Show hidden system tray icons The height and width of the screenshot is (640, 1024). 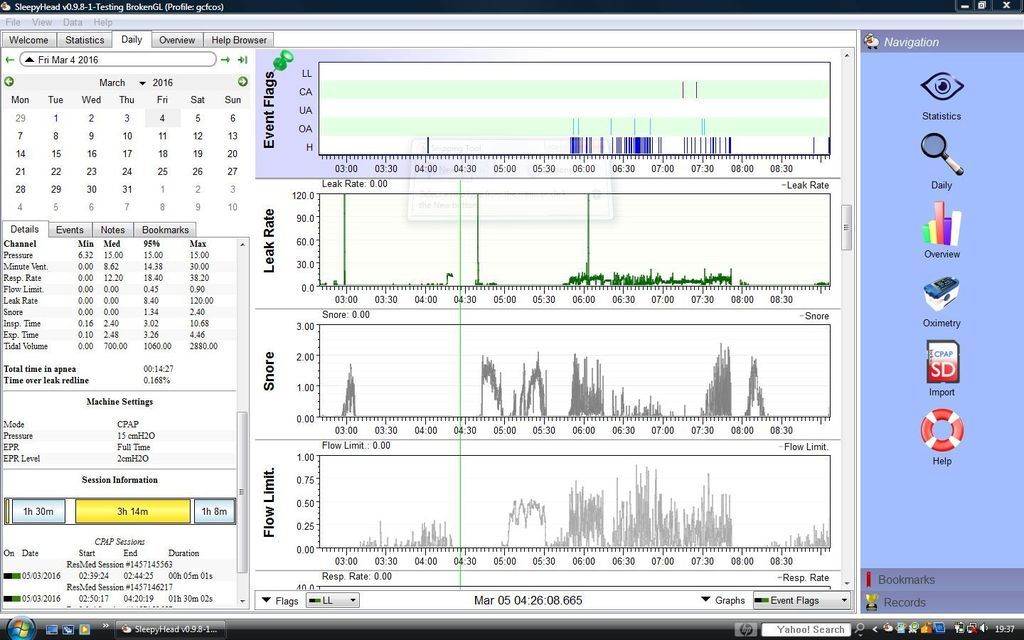pos(874,630)
